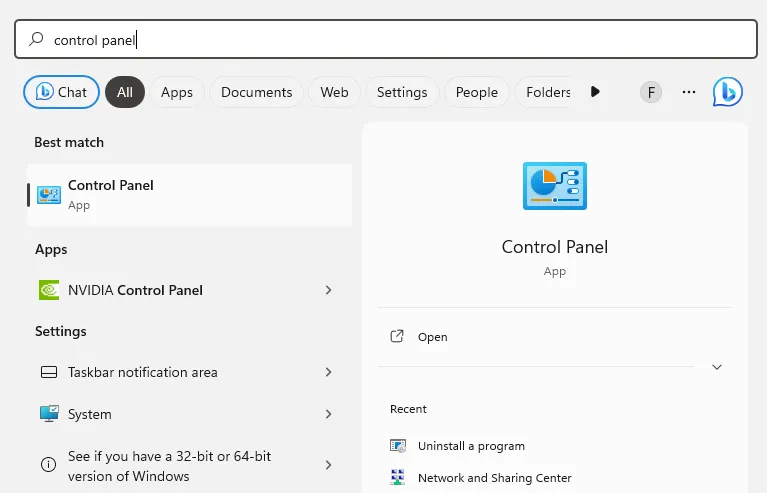Select the Apps filter tab
Image resolution: width=767 pixels, height=493 pixels.
177,92
